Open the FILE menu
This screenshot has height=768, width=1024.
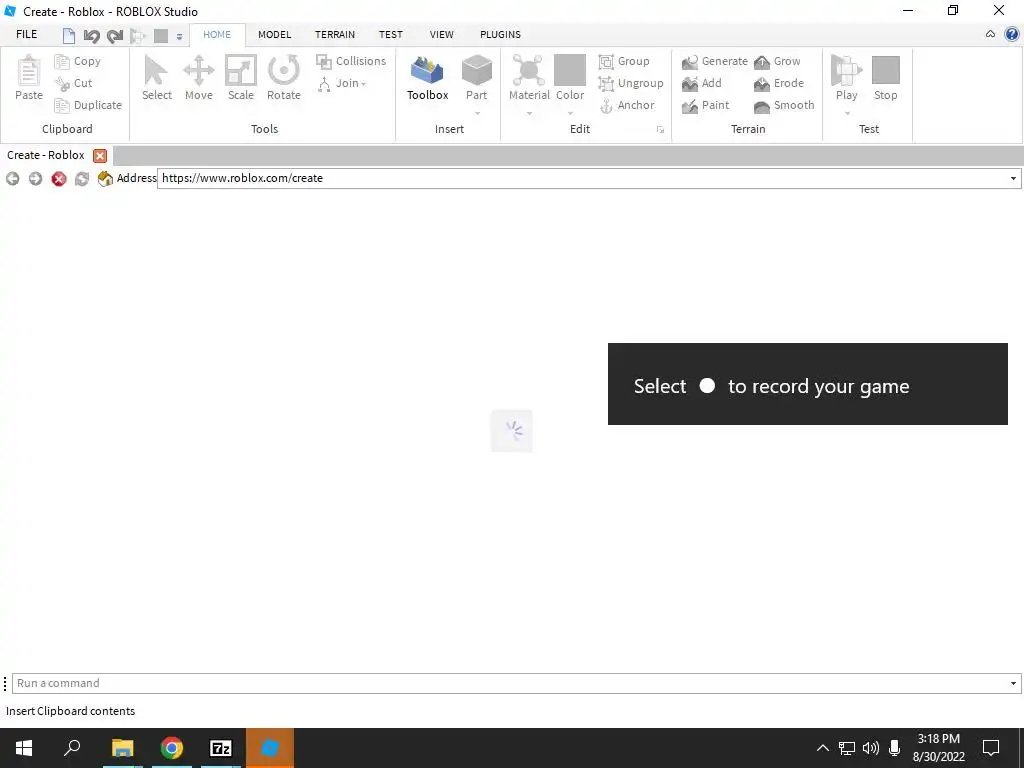(x=27, y=34)
